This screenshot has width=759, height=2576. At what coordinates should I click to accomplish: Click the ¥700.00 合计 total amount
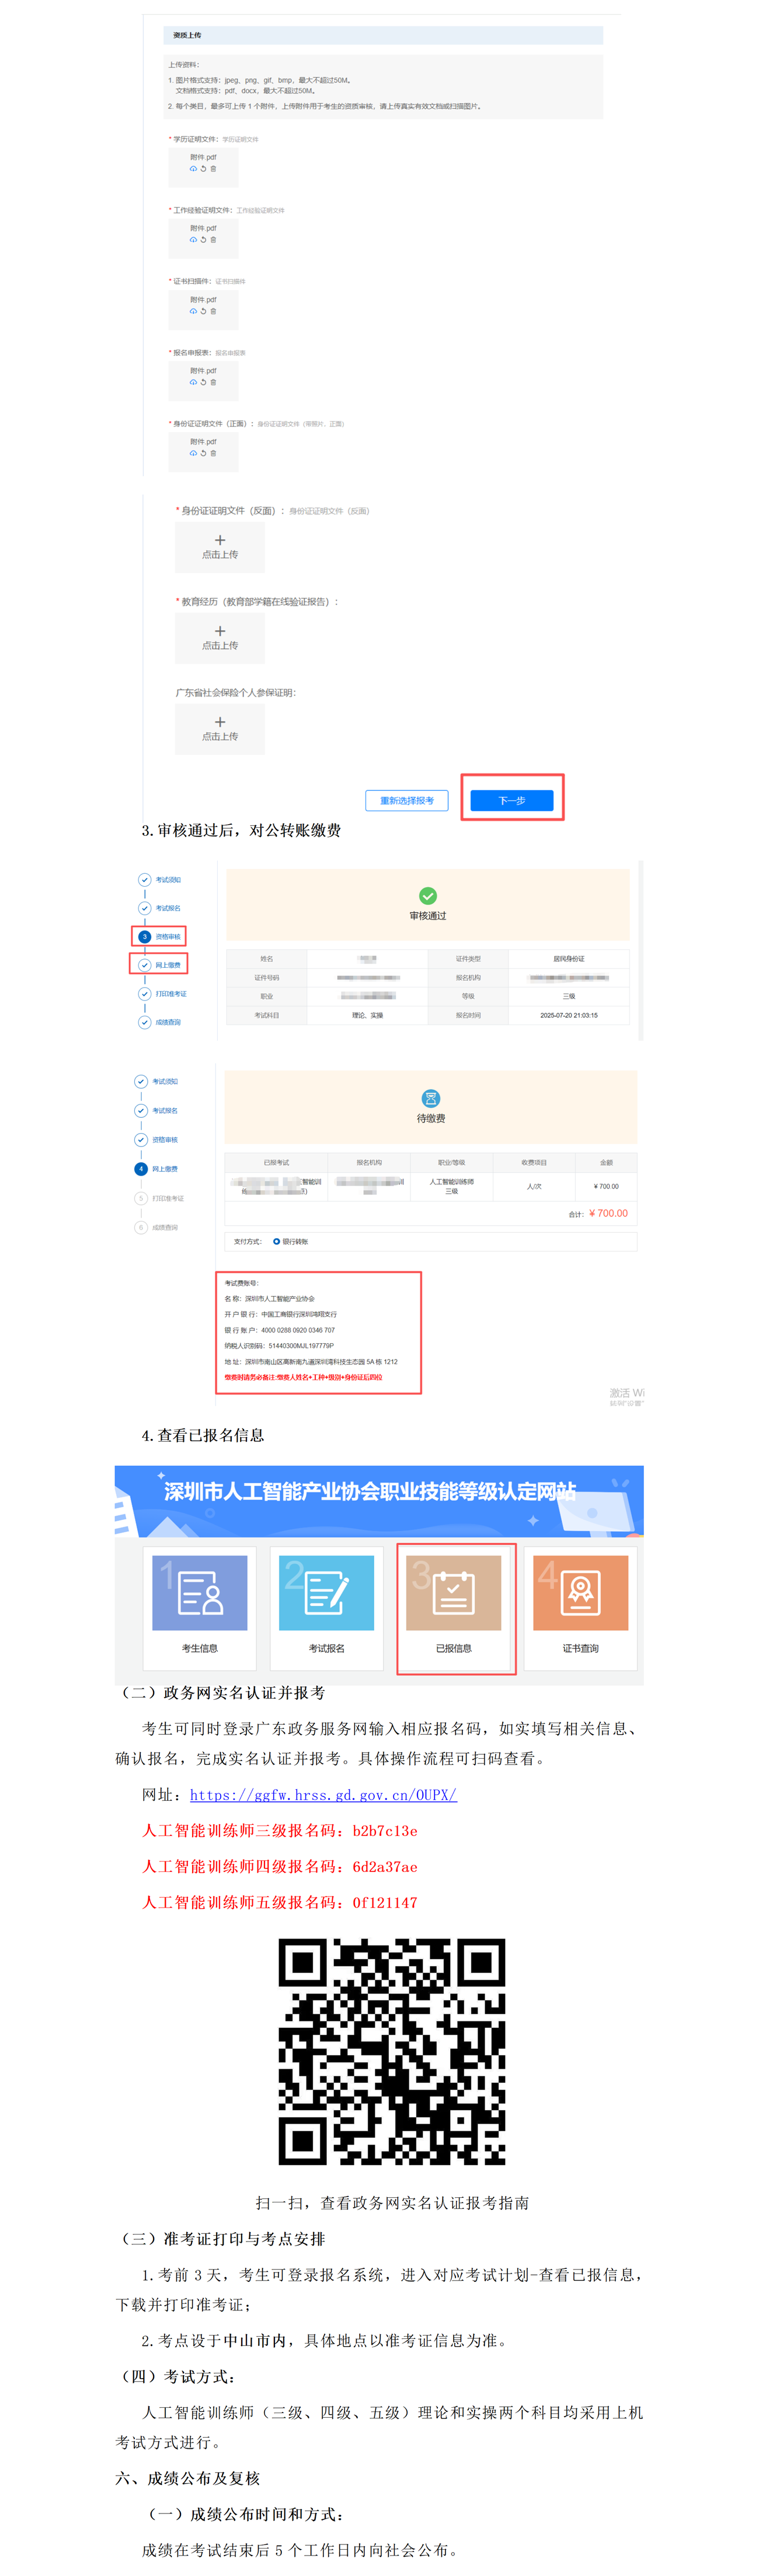[609, 1213]
